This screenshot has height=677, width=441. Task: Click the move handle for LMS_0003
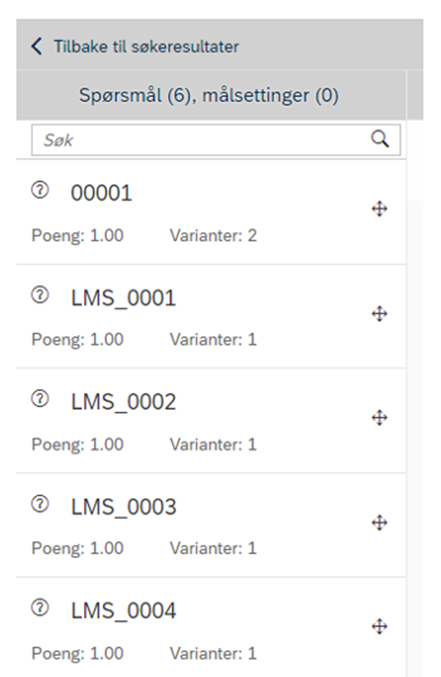(379, 522)
